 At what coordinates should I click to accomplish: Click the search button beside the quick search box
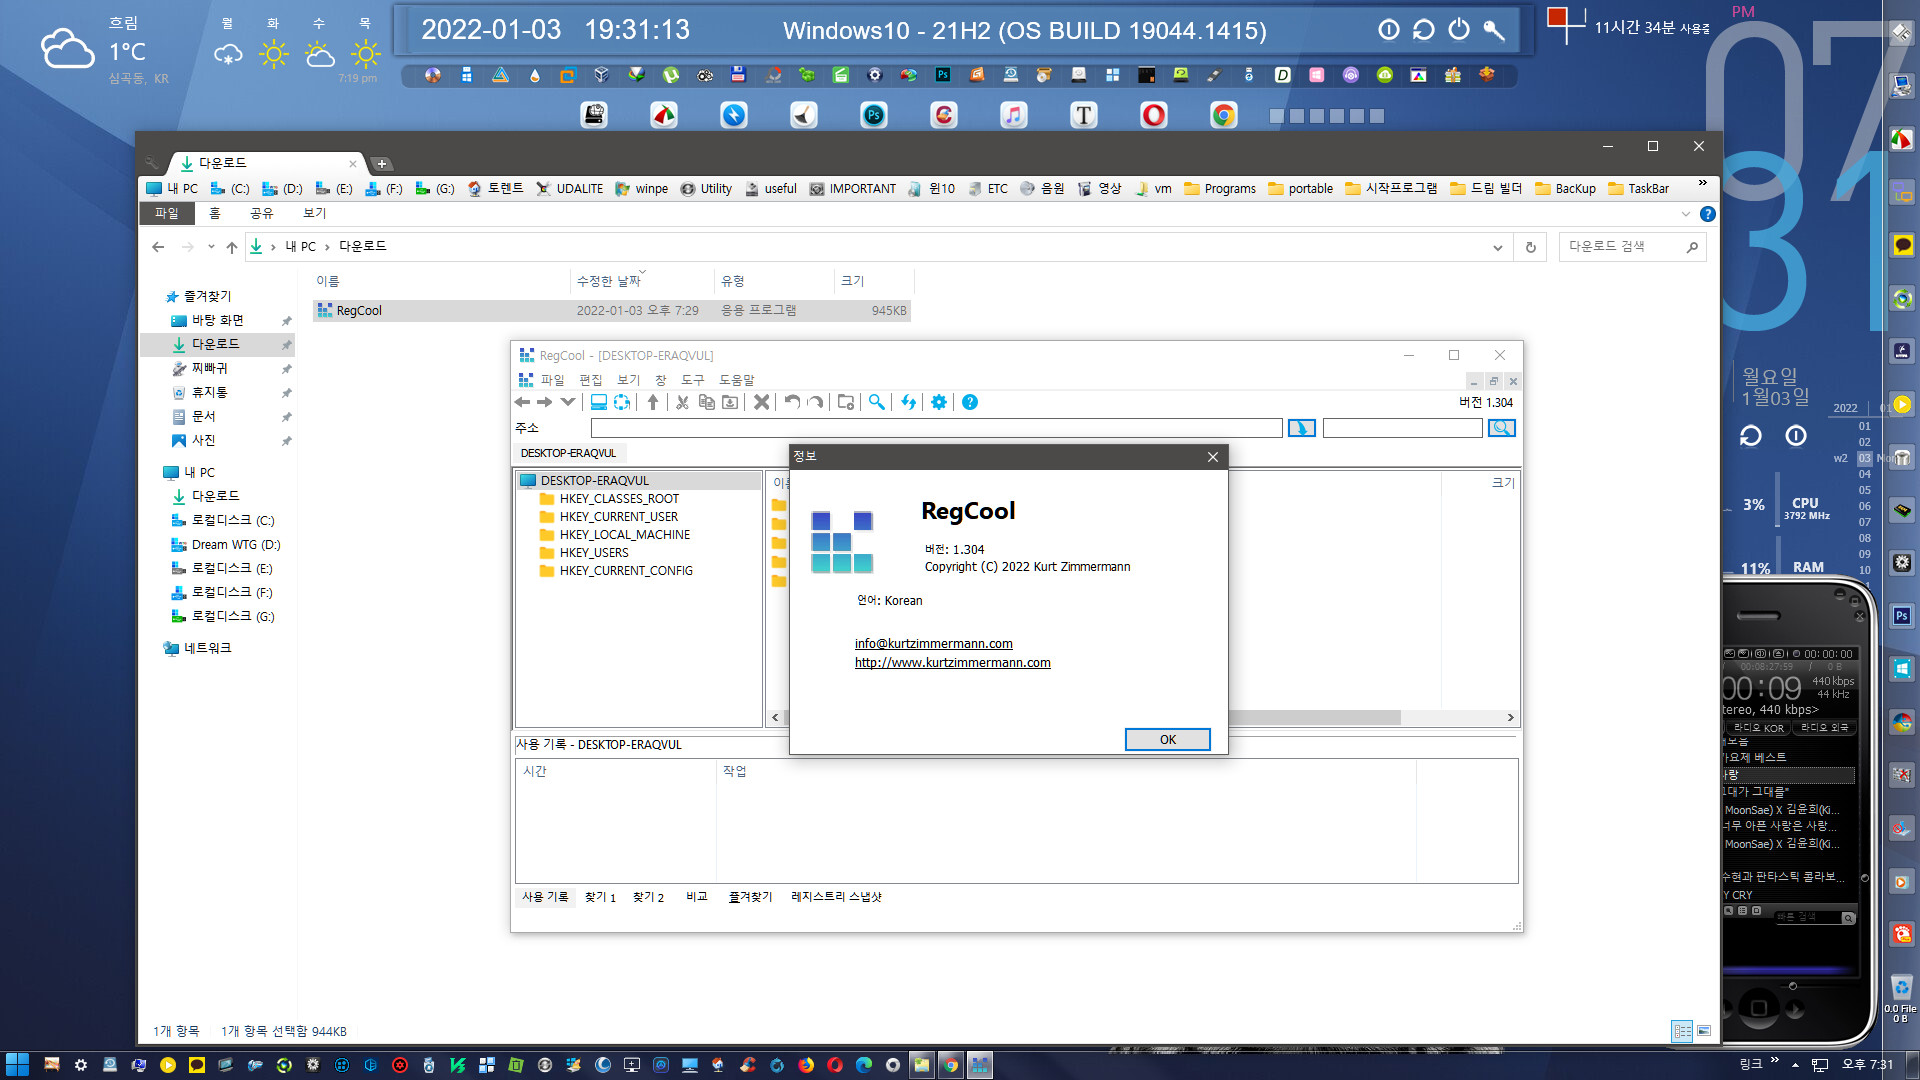pyautogui.click(x=1502, y=428)
